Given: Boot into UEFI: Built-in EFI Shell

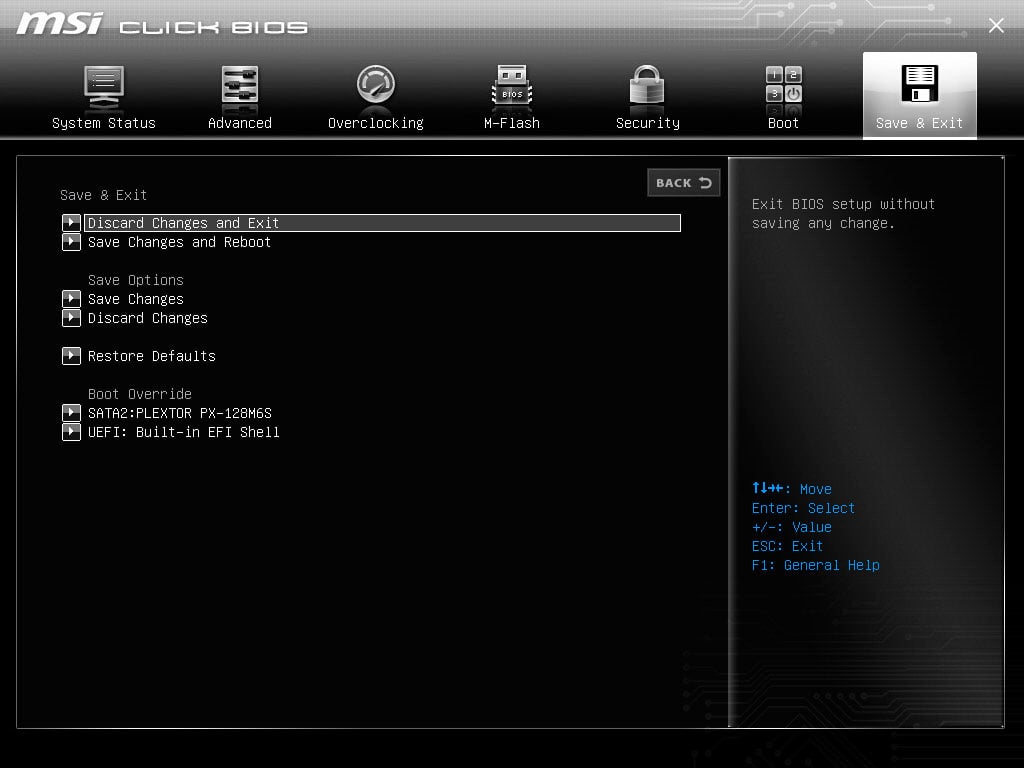Looking at the screenshot, I should pyautogui.click(x=184, y=432).
